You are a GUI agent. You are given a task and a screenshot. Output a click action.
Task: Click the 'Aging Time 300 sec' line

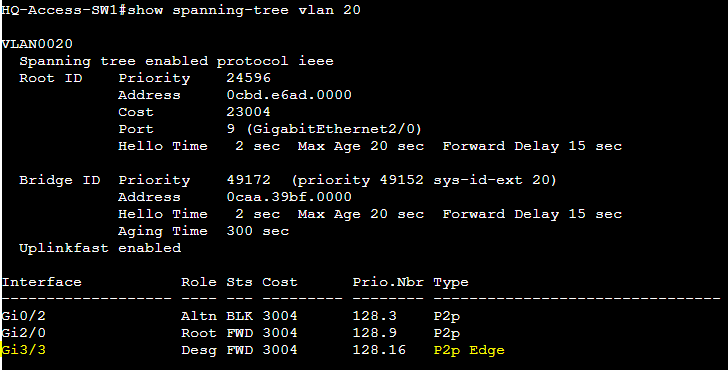[x=203, y=231]
